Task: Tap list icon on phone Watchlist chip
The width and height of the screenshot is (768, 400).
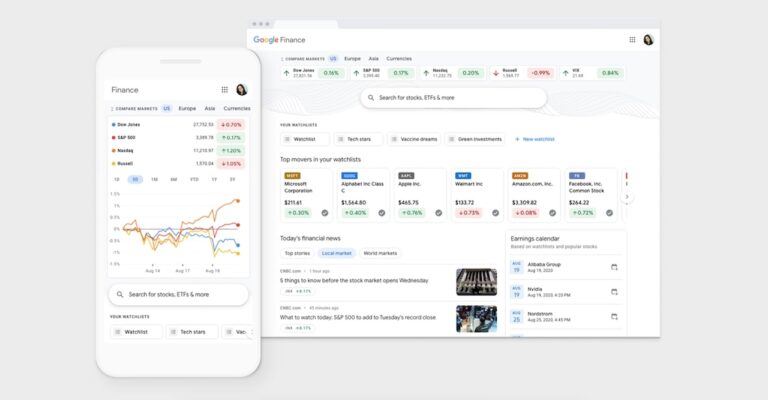Action: pyautogui.click(x=118, y=332)
